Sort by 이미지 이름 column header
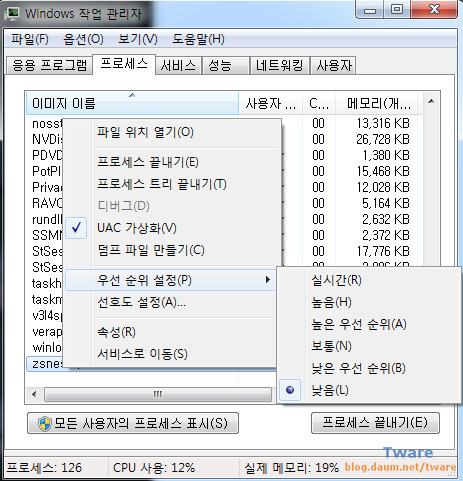463x481 pixels. click(132, 103)
